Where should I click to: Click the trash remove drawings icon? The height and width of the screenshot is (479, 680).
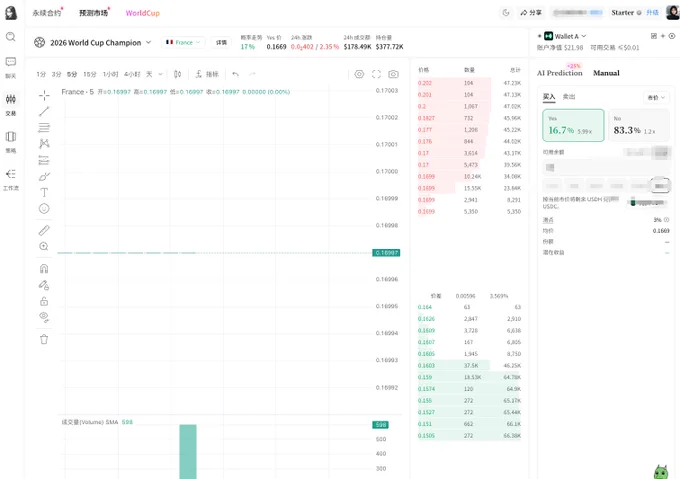tap(44, 339)
